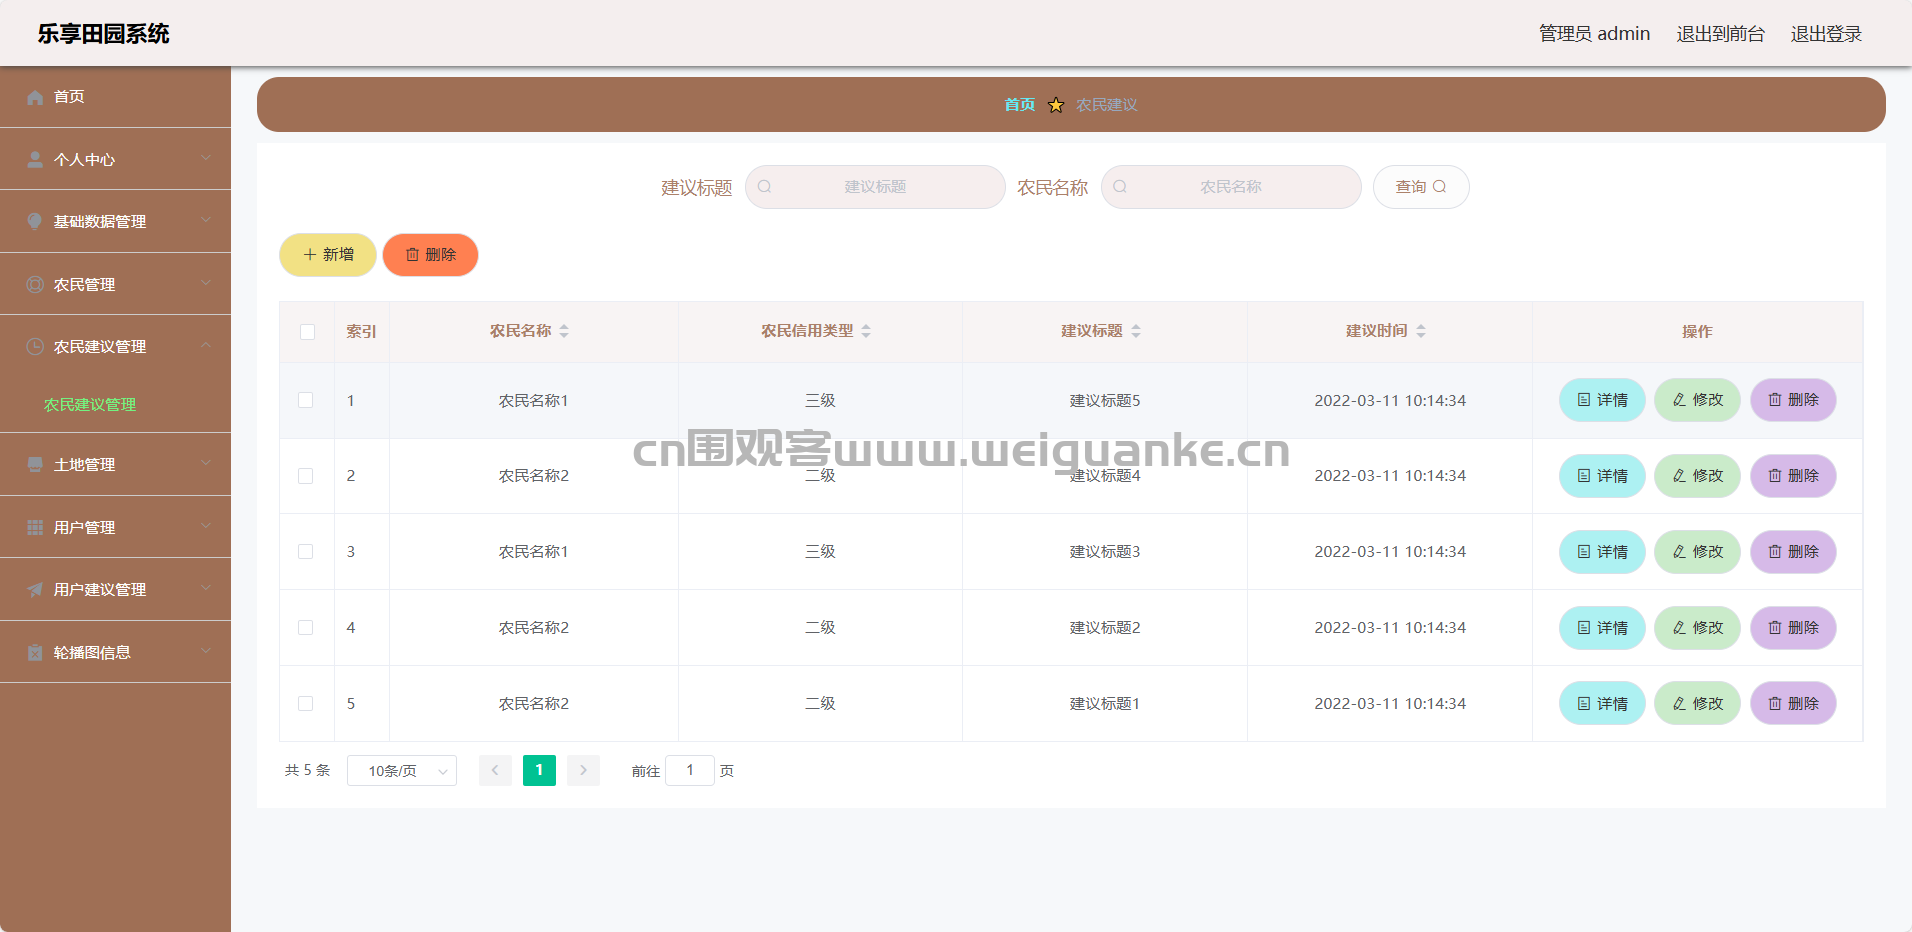Screen dimensions: 1912x932
Task: Sort the table by 建议标题 column
Action: [x=1136, y=331]
